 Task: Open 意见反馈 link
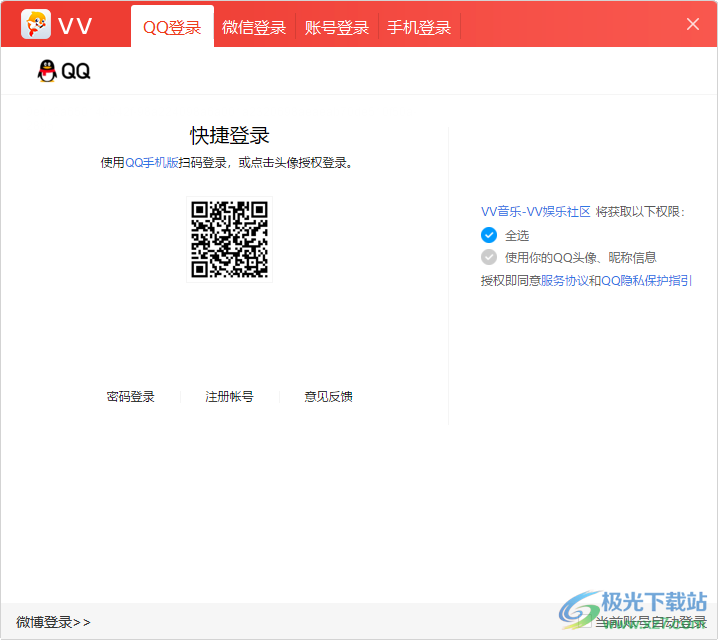(x=328, y=396)
